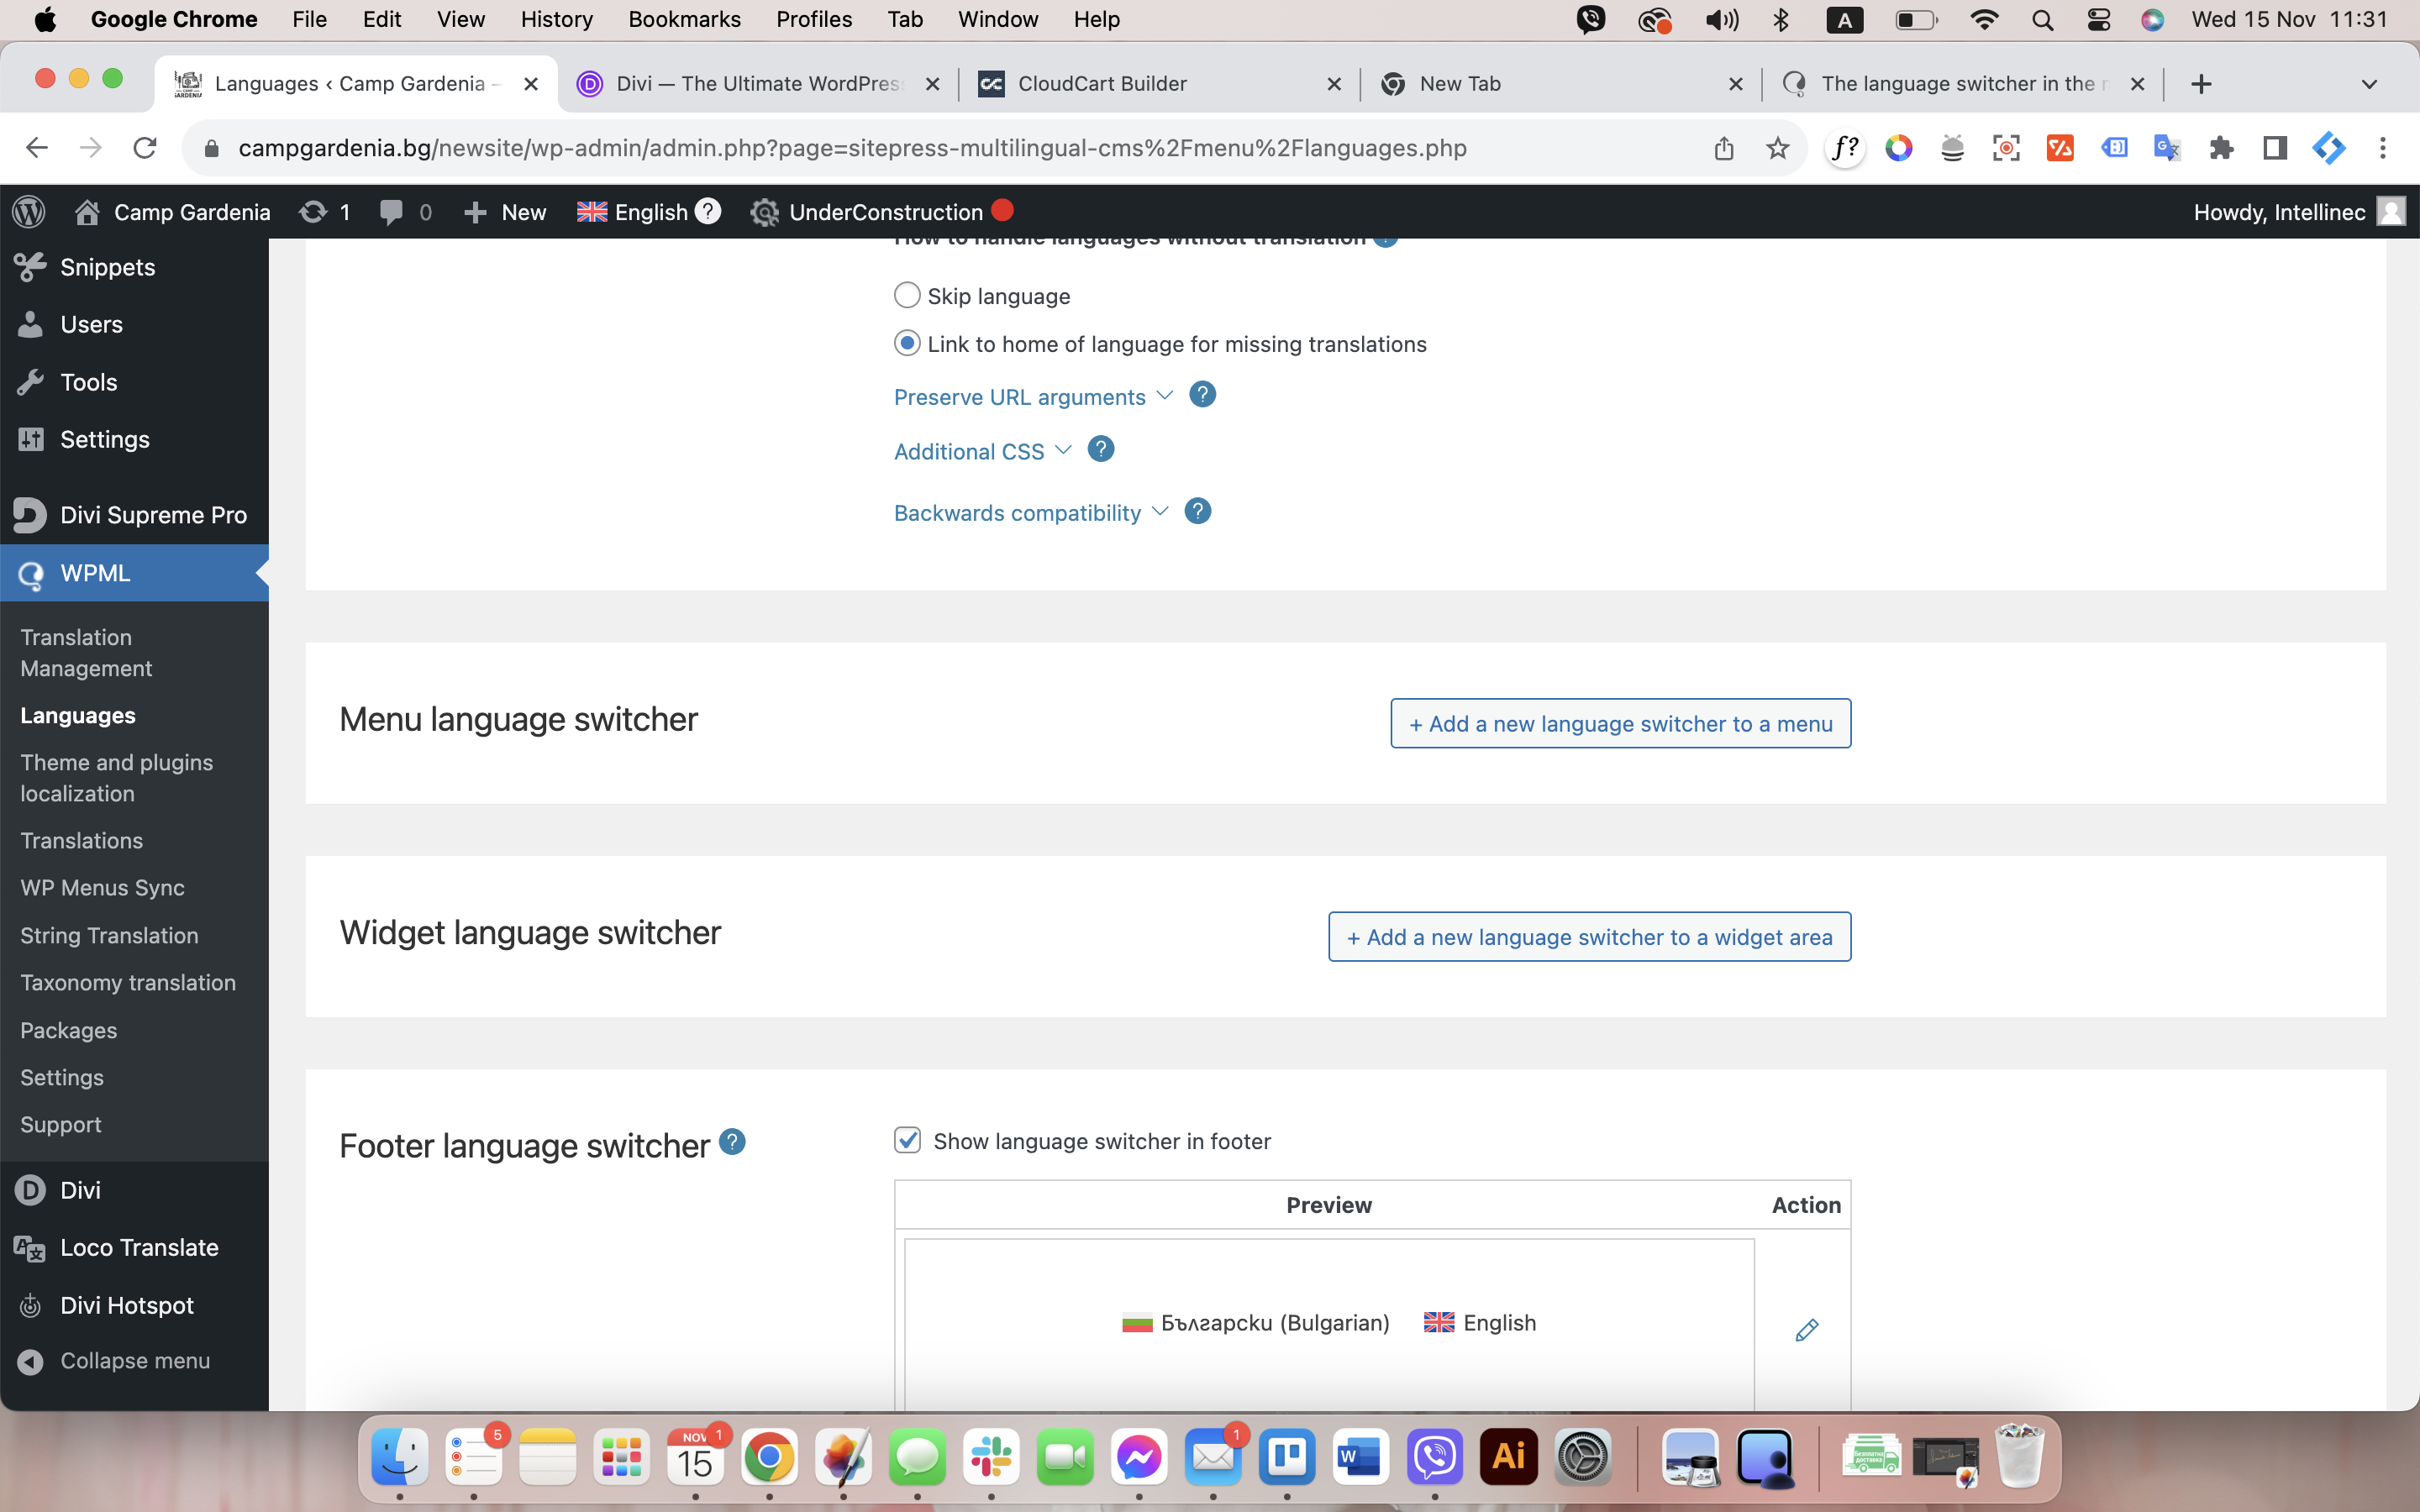Click help icon next to Preserve URL arguments
The width and height of the screenshot is (2420, 1512).
pos(1202,395)
